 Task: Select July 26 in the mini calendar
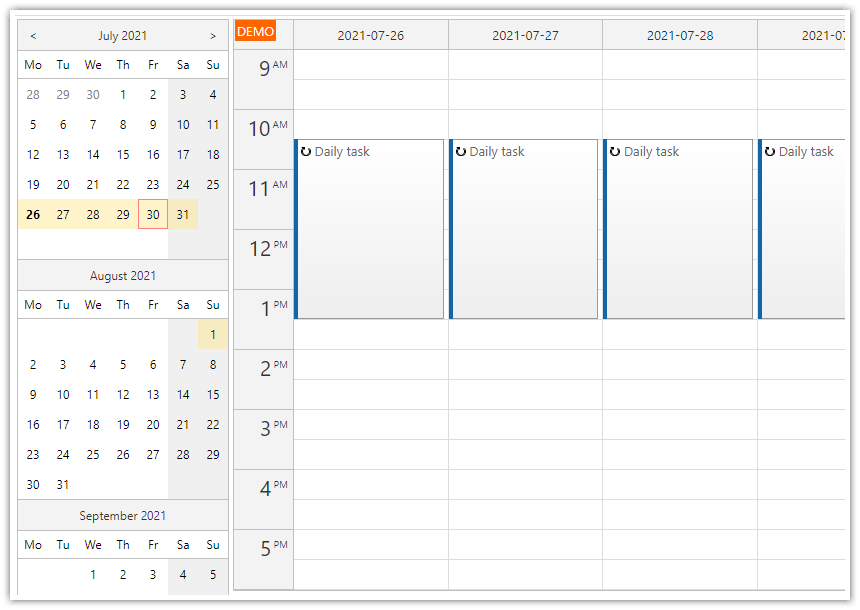coord(33,214)
